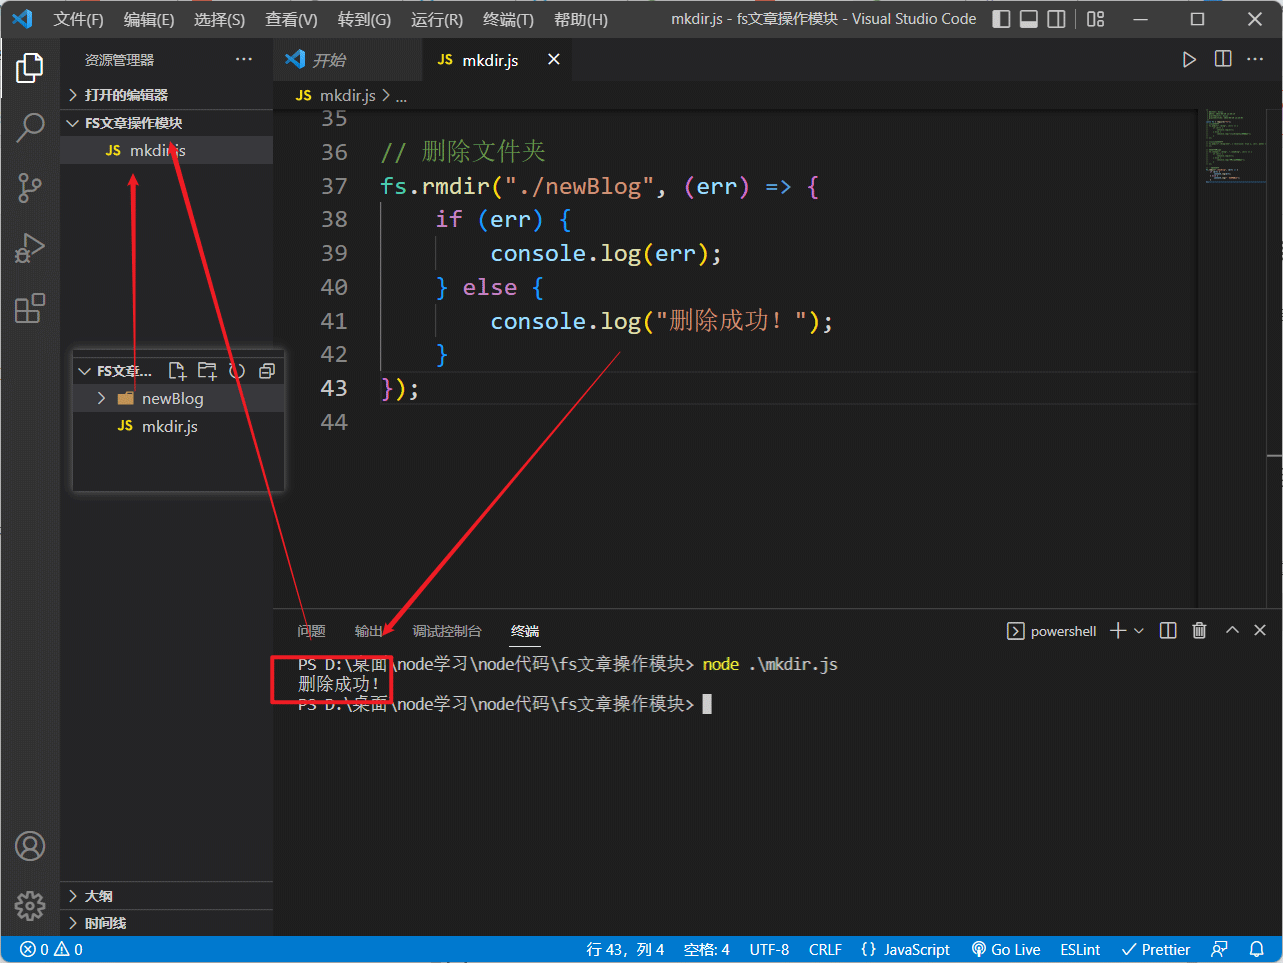Open the 选择(S) menu
Image resolution: width=1283 pixels, height=963 pixels.
point(219,19)
